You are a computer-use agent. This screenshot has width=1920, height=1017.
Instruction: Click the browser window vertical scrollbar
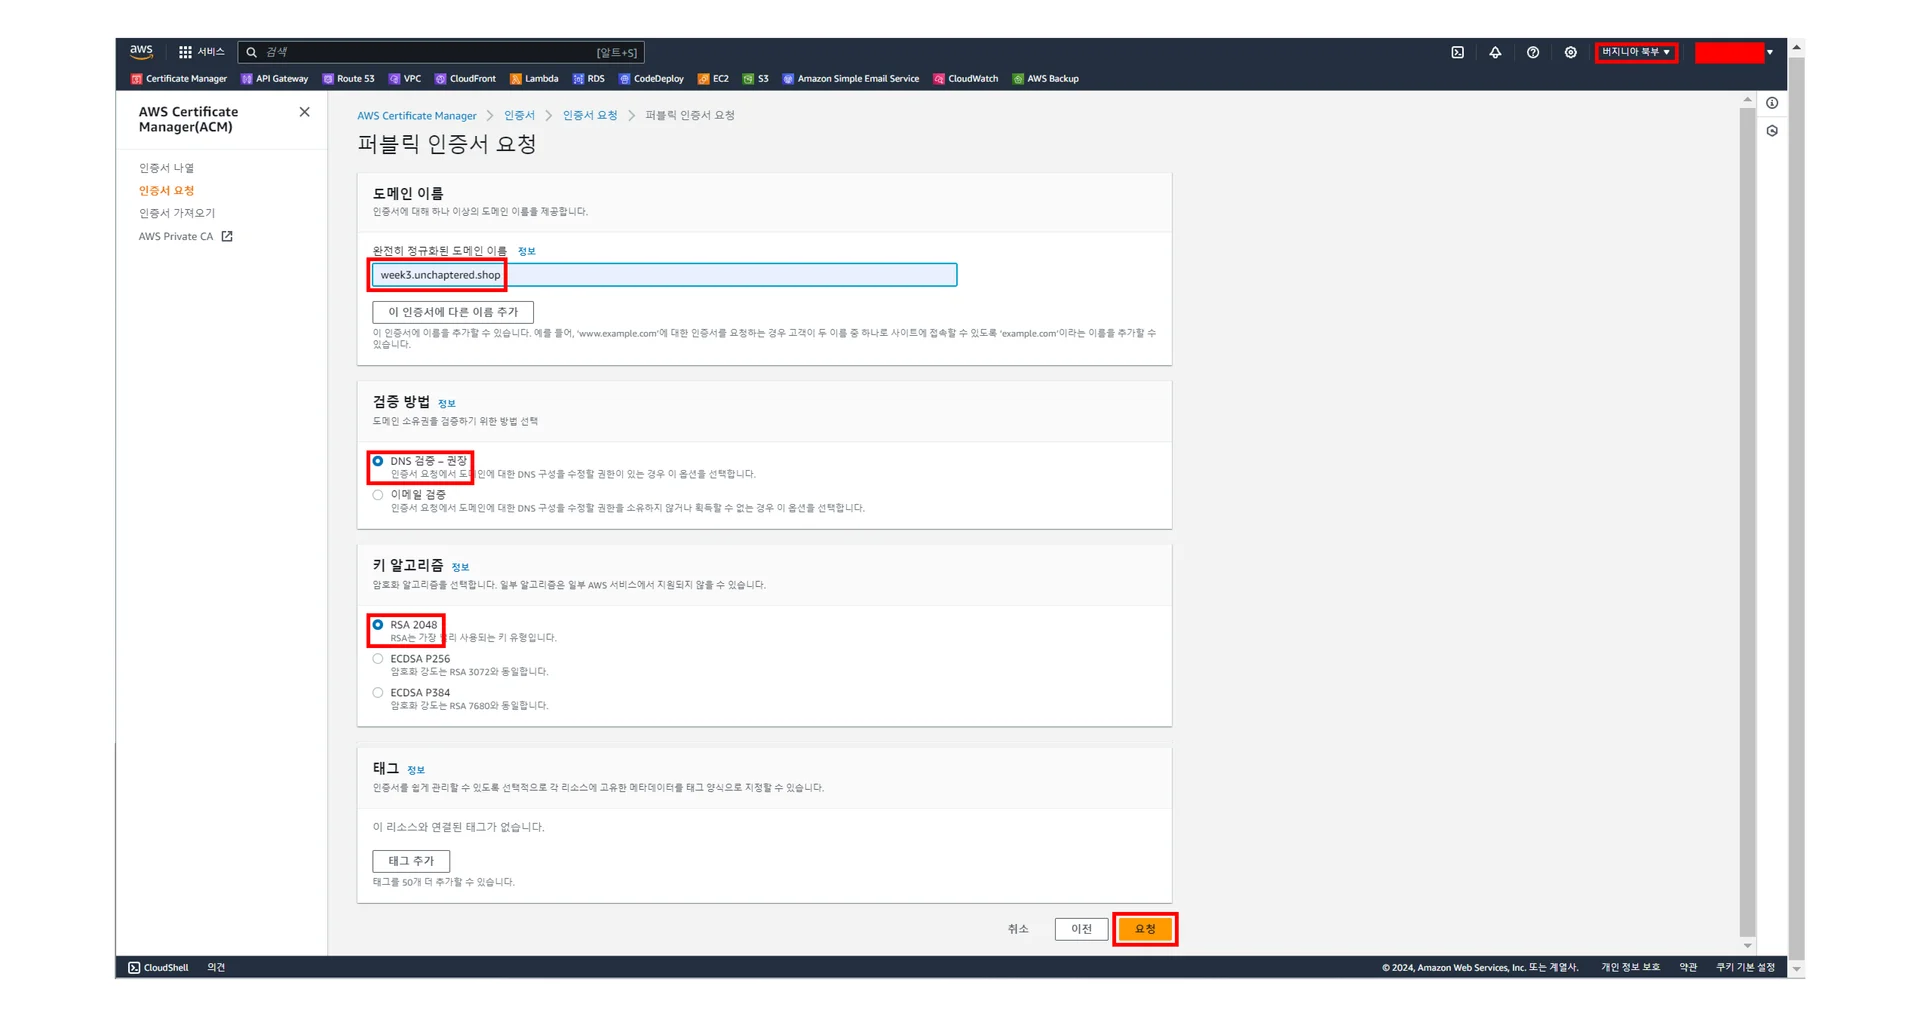(1797, 508)
